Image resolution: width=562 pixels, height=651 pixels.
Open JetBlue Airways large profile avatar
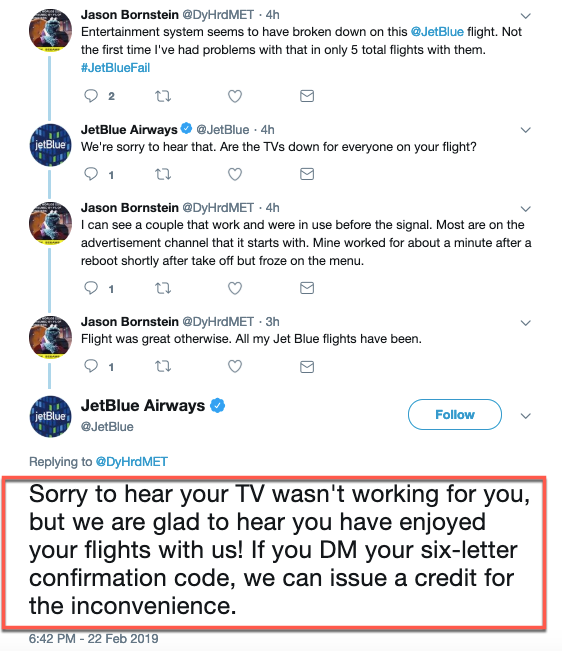50,416
